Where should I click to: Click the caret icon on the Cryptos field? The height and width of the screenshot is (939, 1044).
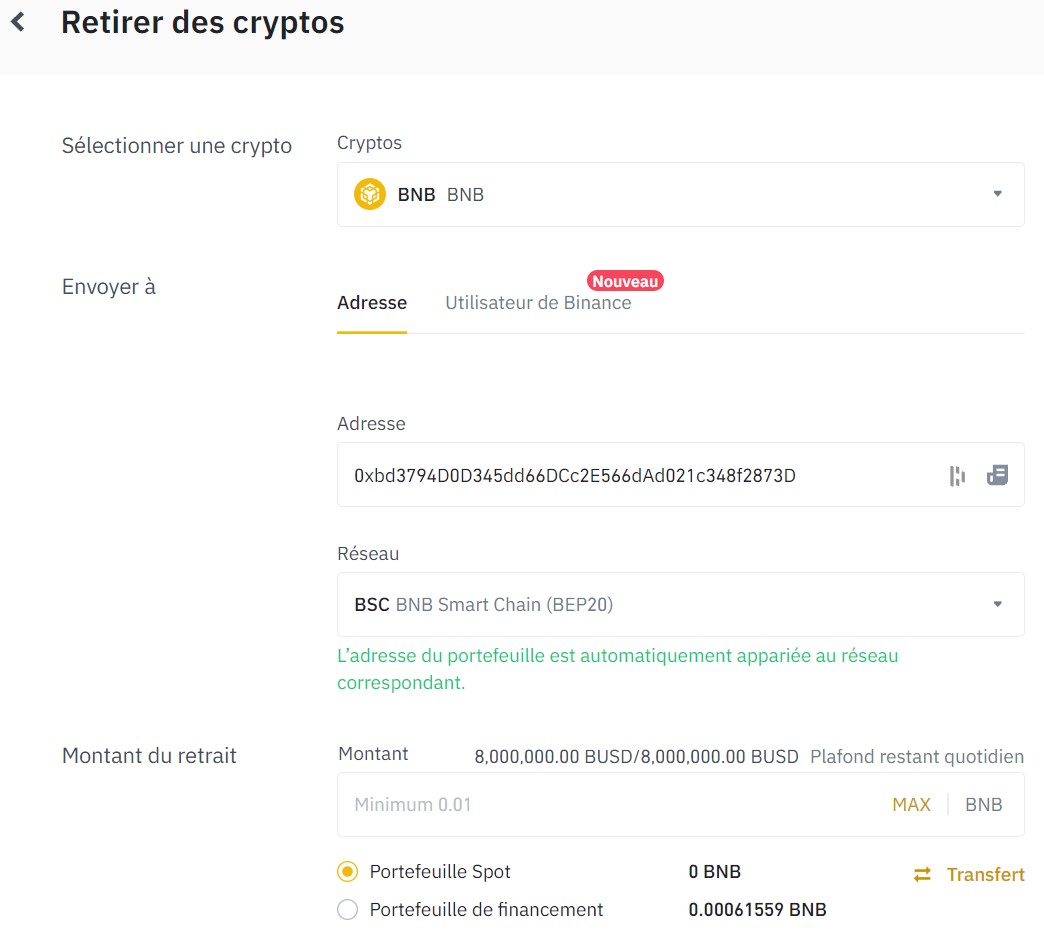tap(997, 194)
